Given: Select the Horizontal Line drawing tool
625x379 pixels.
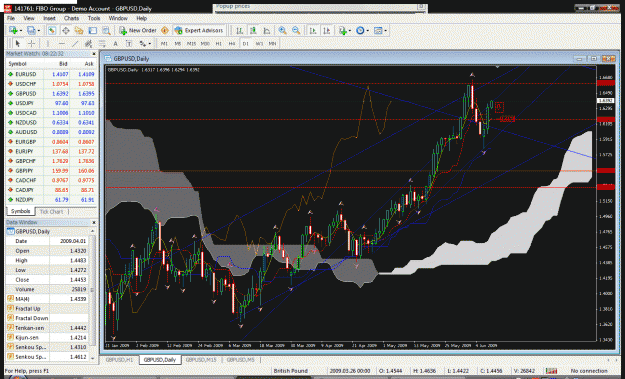Looking at the screenshot, I should coord(61,43).
